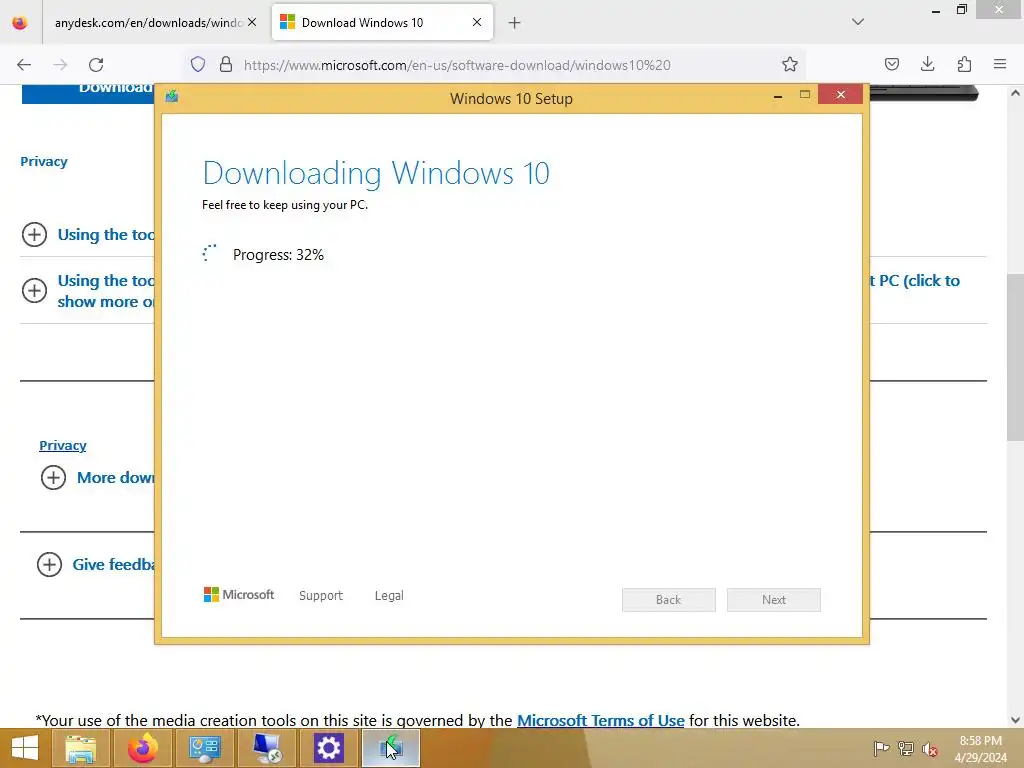Click the top Privacy link on webpage
Image resolution: width=1024 pixels, height=768 pixels.
[x=44, y=161]
